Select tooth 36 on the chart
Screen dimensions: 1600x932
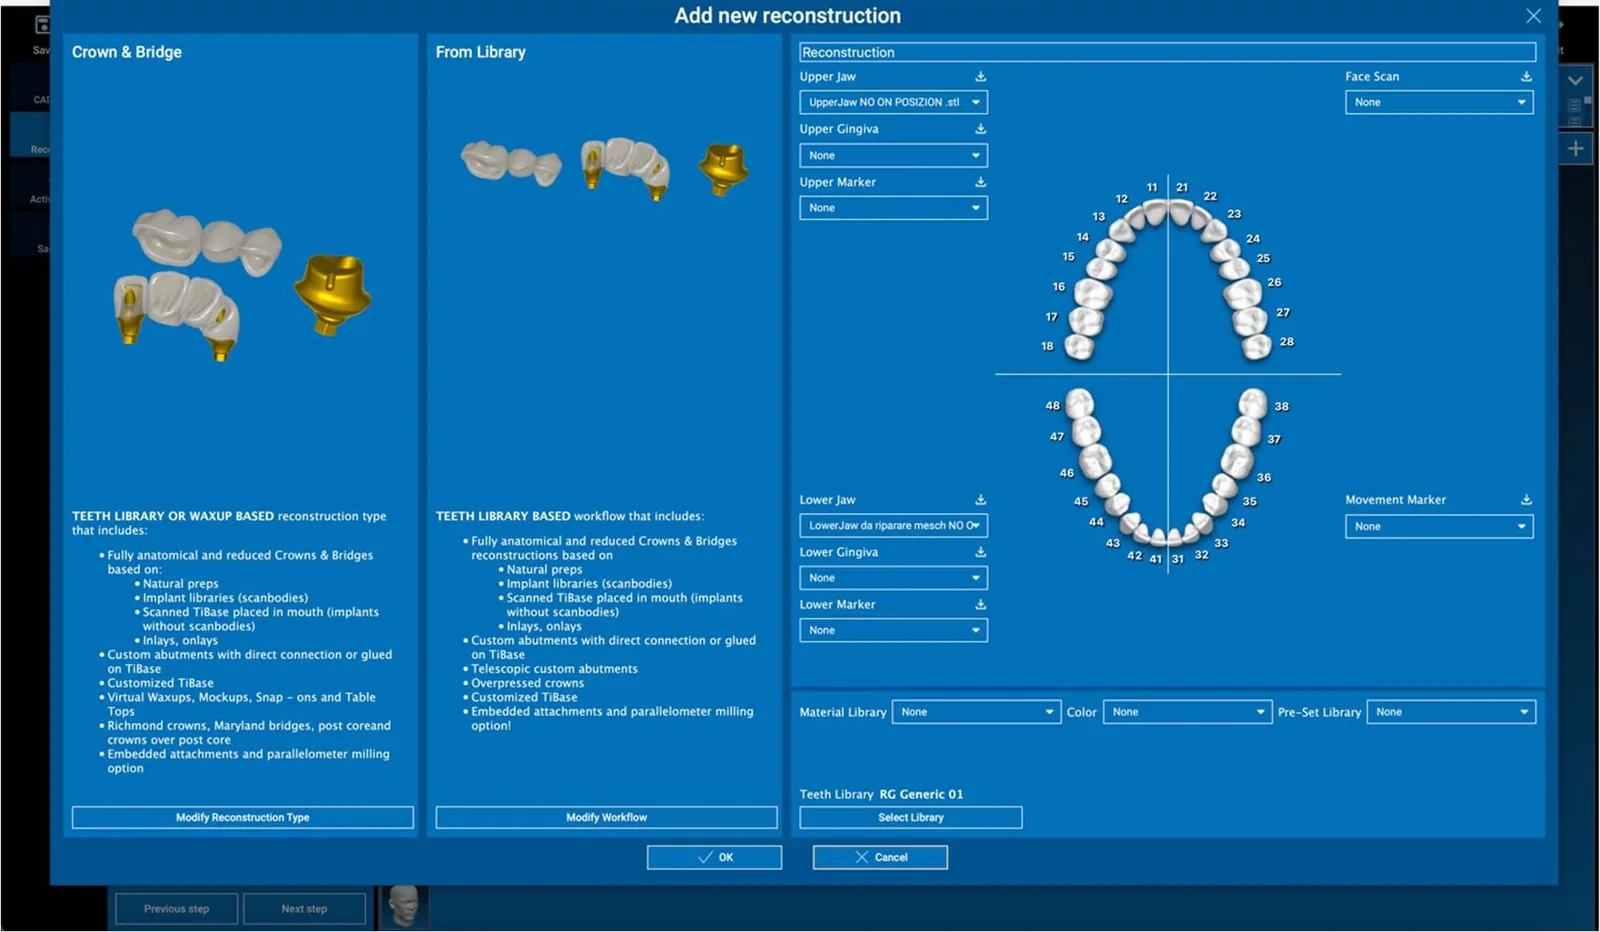click(x=1237, y=461)
